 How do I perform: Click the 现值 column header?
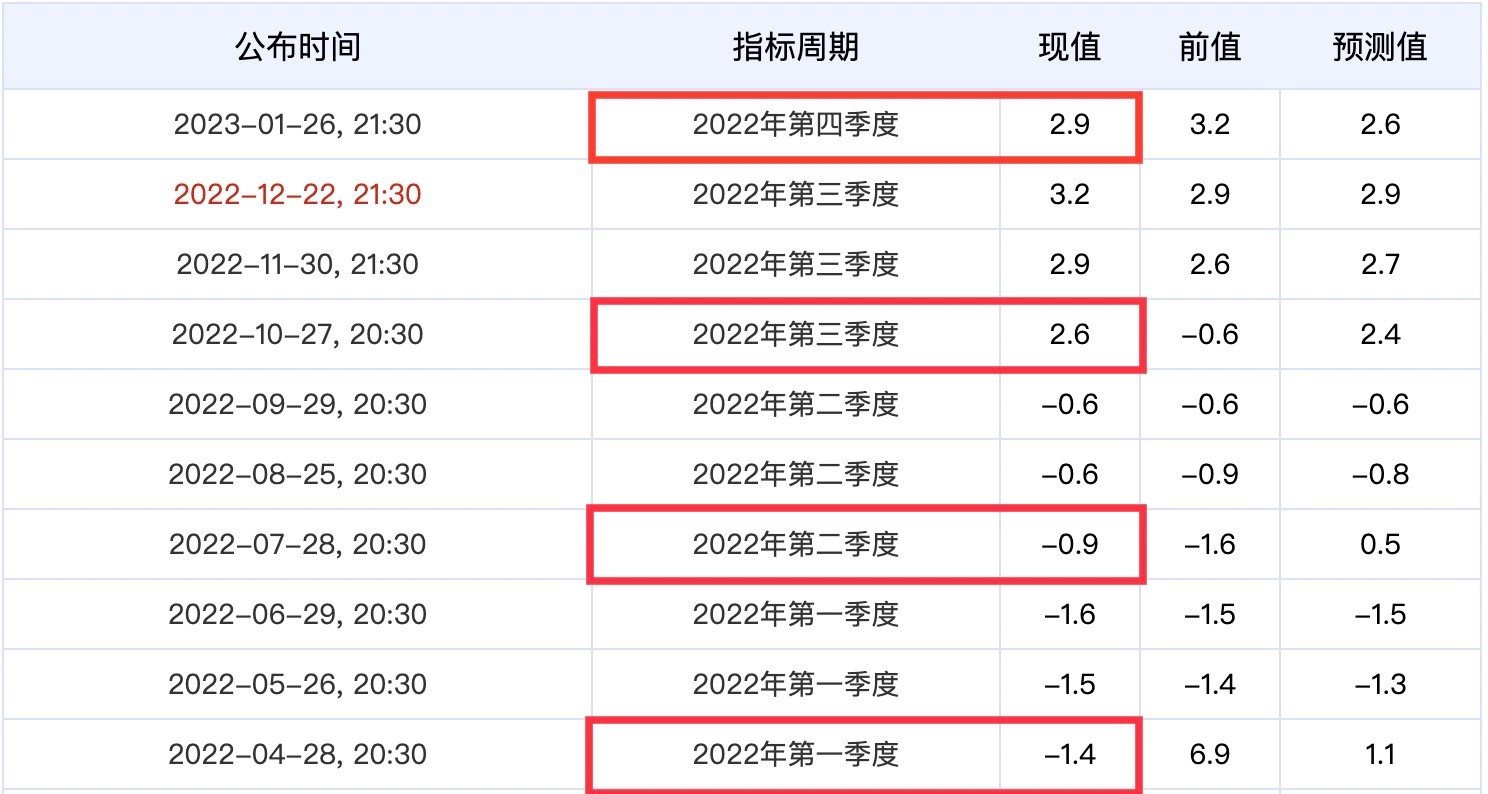click(1069, 47)
